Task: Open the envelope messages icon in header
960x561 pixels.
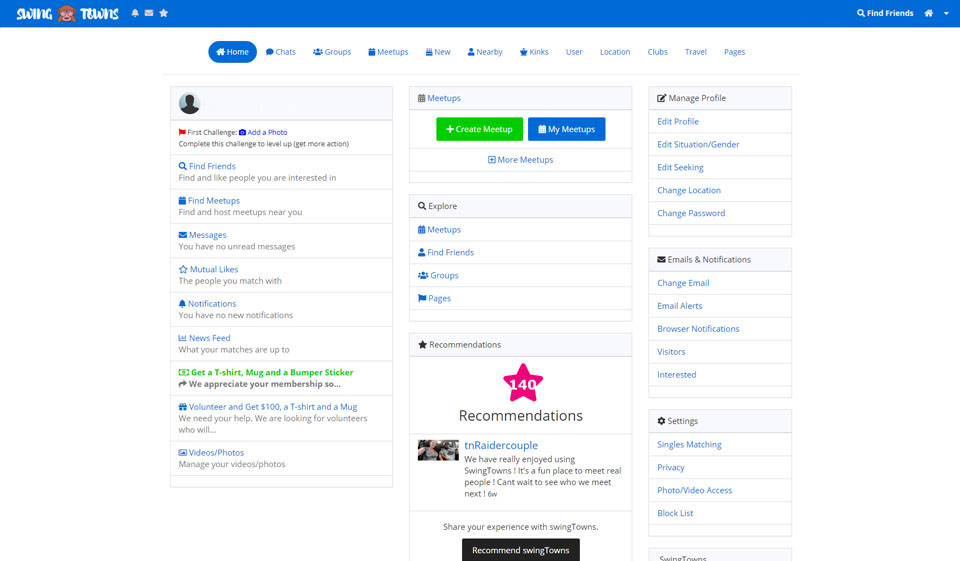Action: coord(149,13)
